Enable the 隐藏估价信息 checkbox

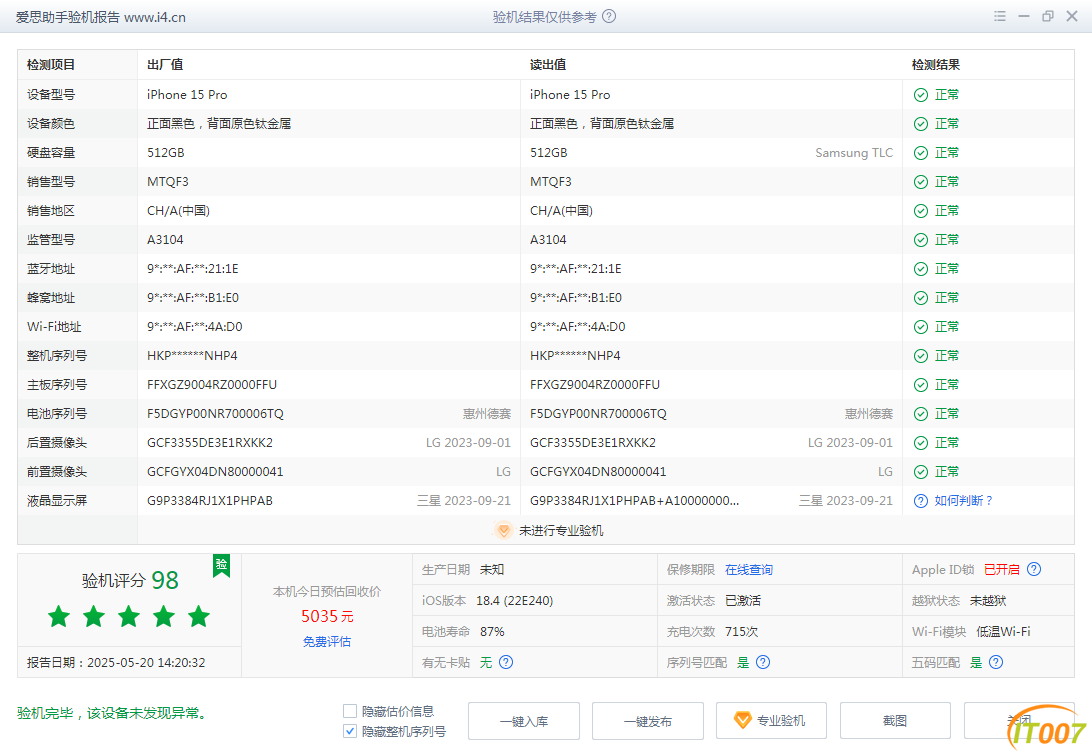click(x=350, y=711)
